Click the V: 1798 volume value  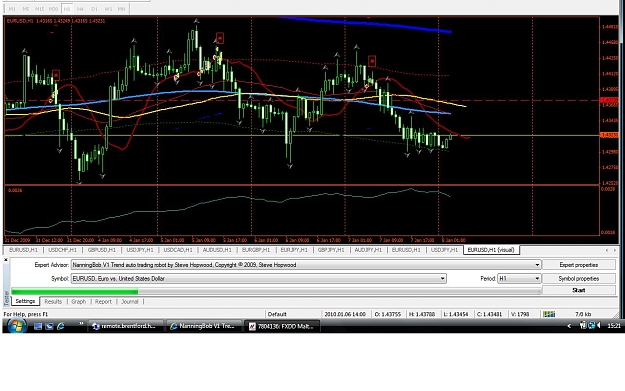[520, 314]
